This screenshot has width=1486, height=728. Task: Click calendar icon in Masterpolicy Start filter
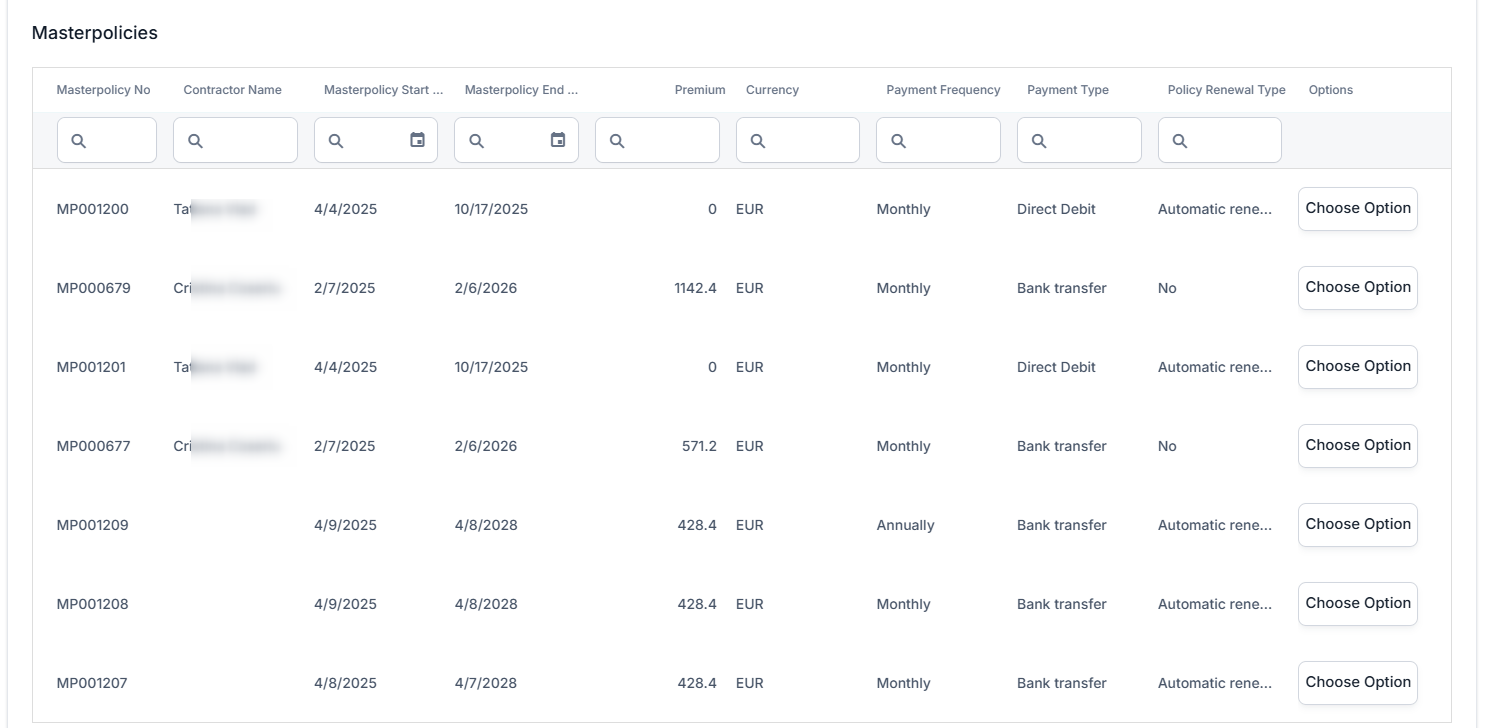pyautogui.click(x=417, y=140)
